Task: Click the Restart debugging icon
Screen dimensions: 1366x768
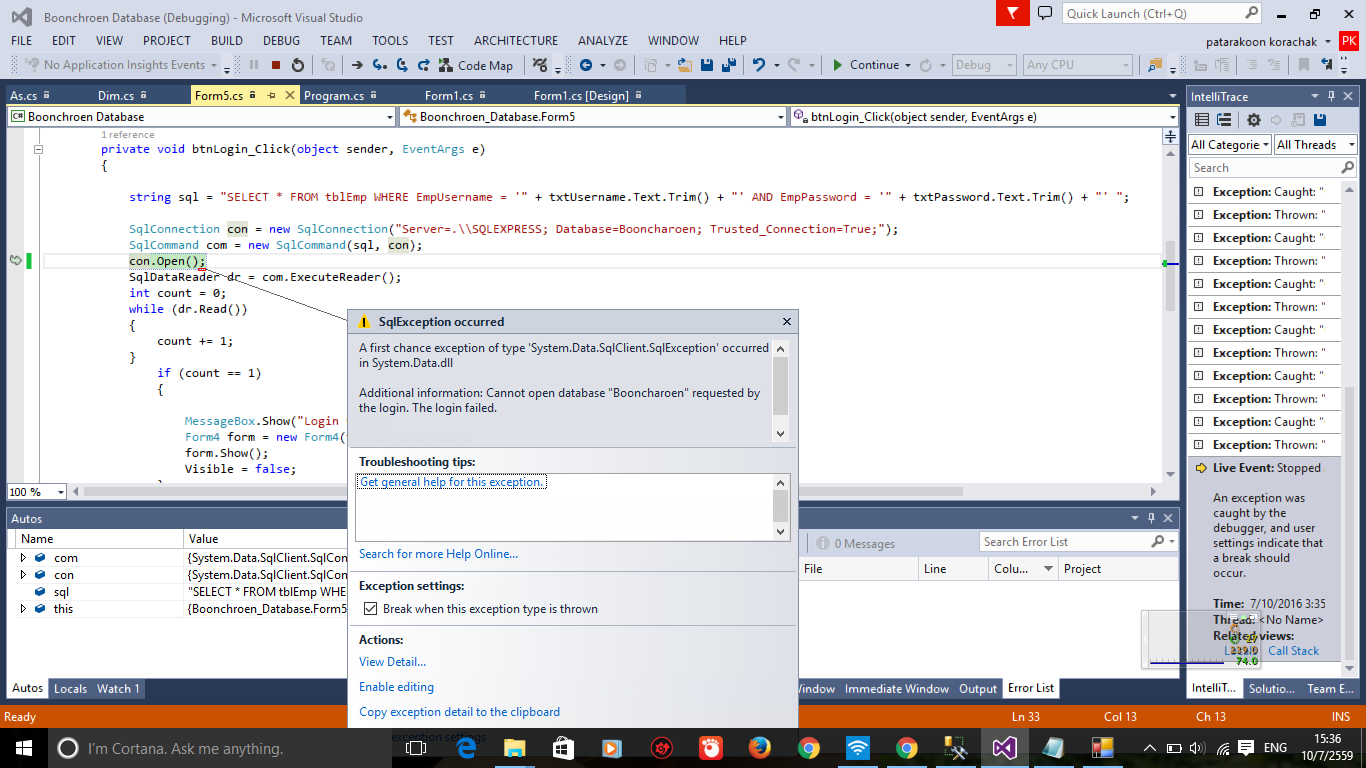Action: point(298,65)
